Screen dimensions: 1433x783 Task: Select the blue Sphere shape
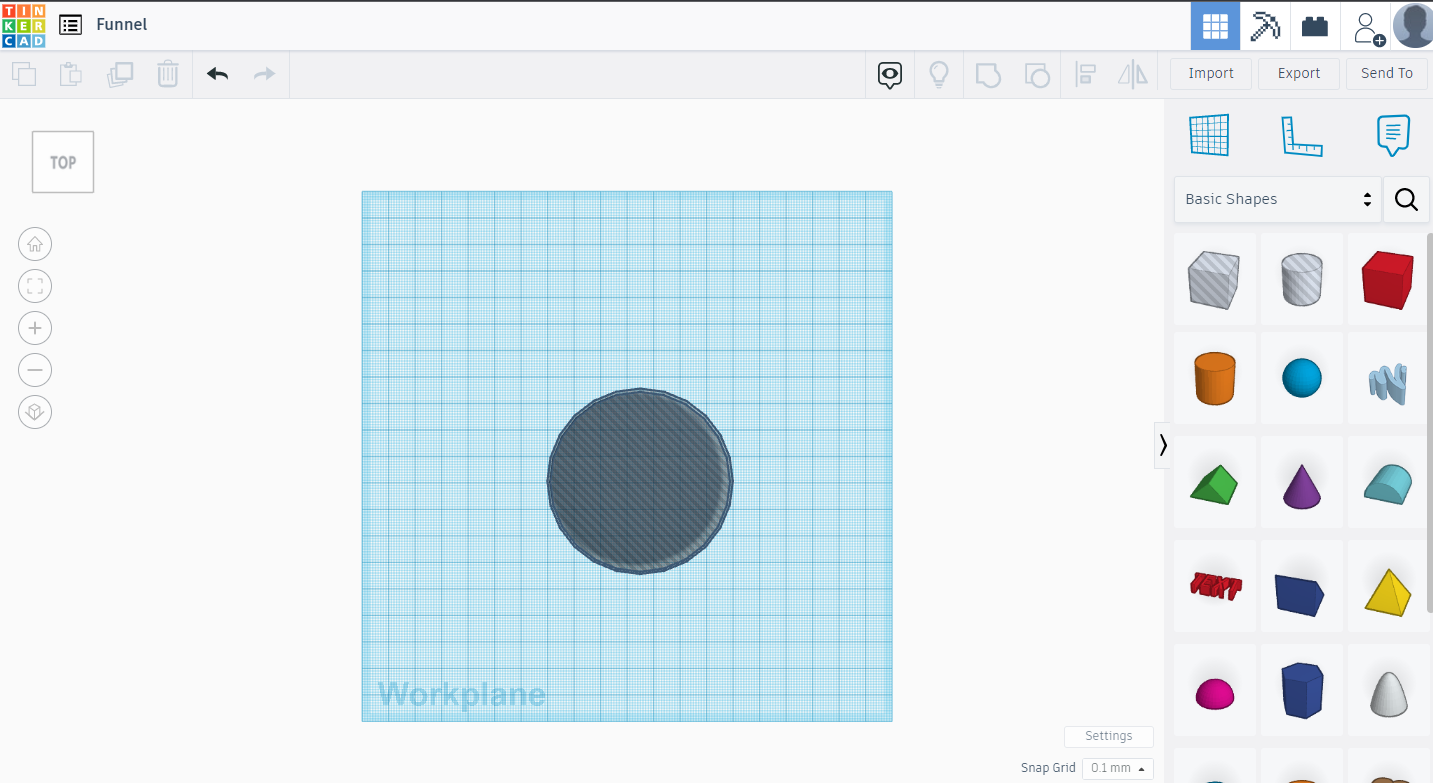click(x=1302, y=379)
